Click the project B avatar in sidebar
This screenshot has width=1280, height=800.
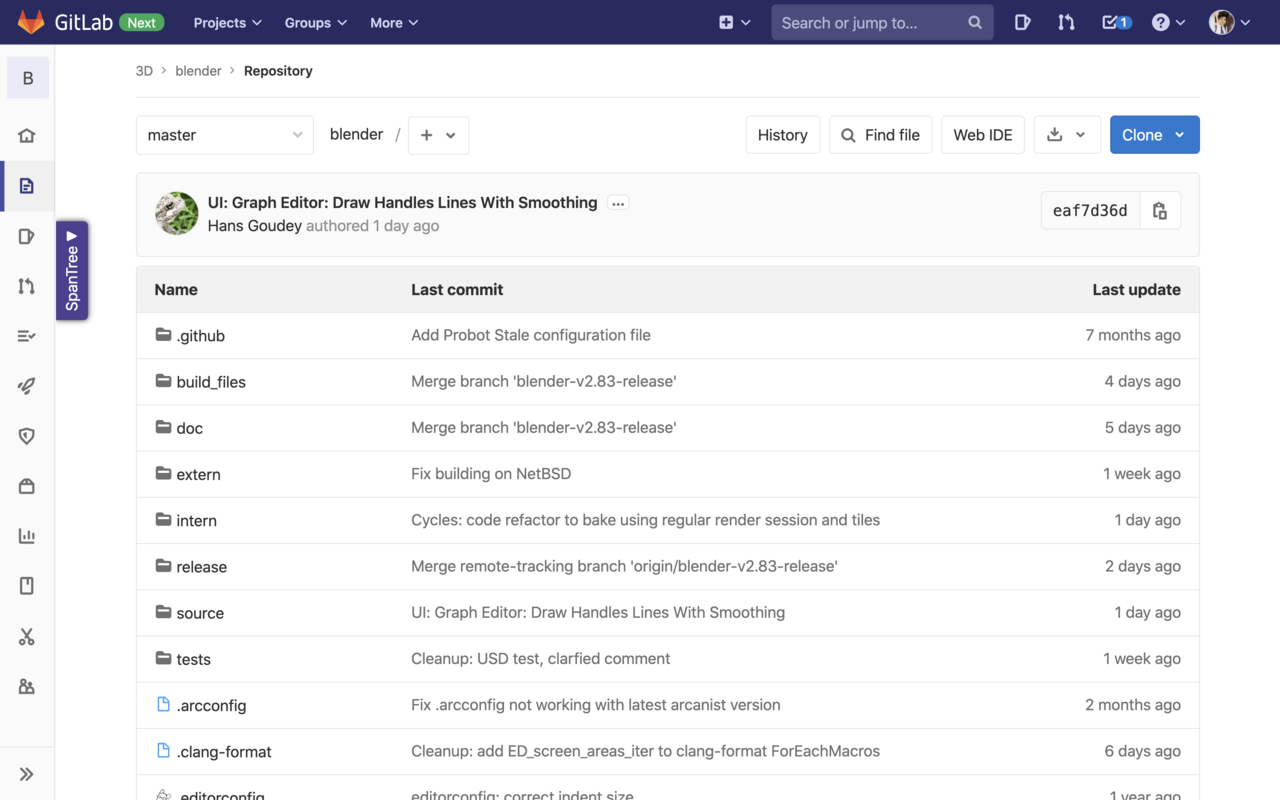click(28, 78)
